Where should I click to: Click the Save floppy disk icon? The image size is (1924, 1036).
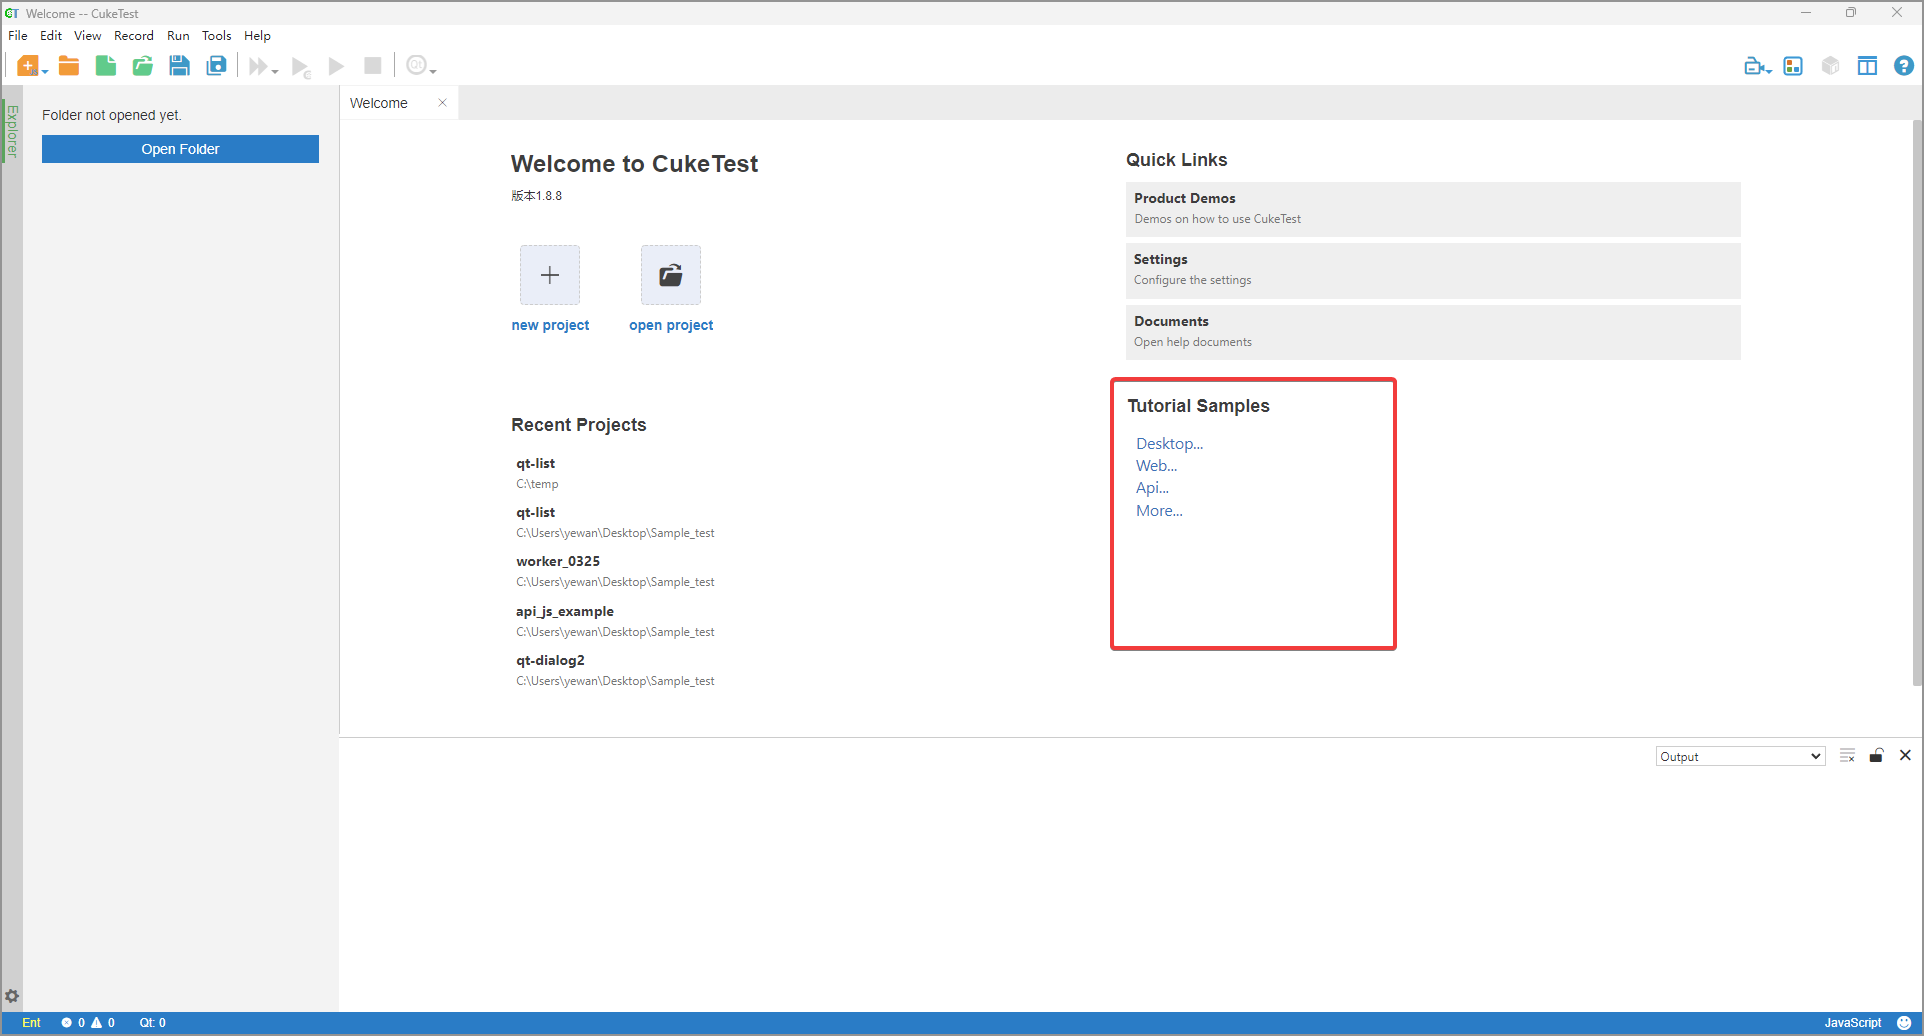(180, 66)
